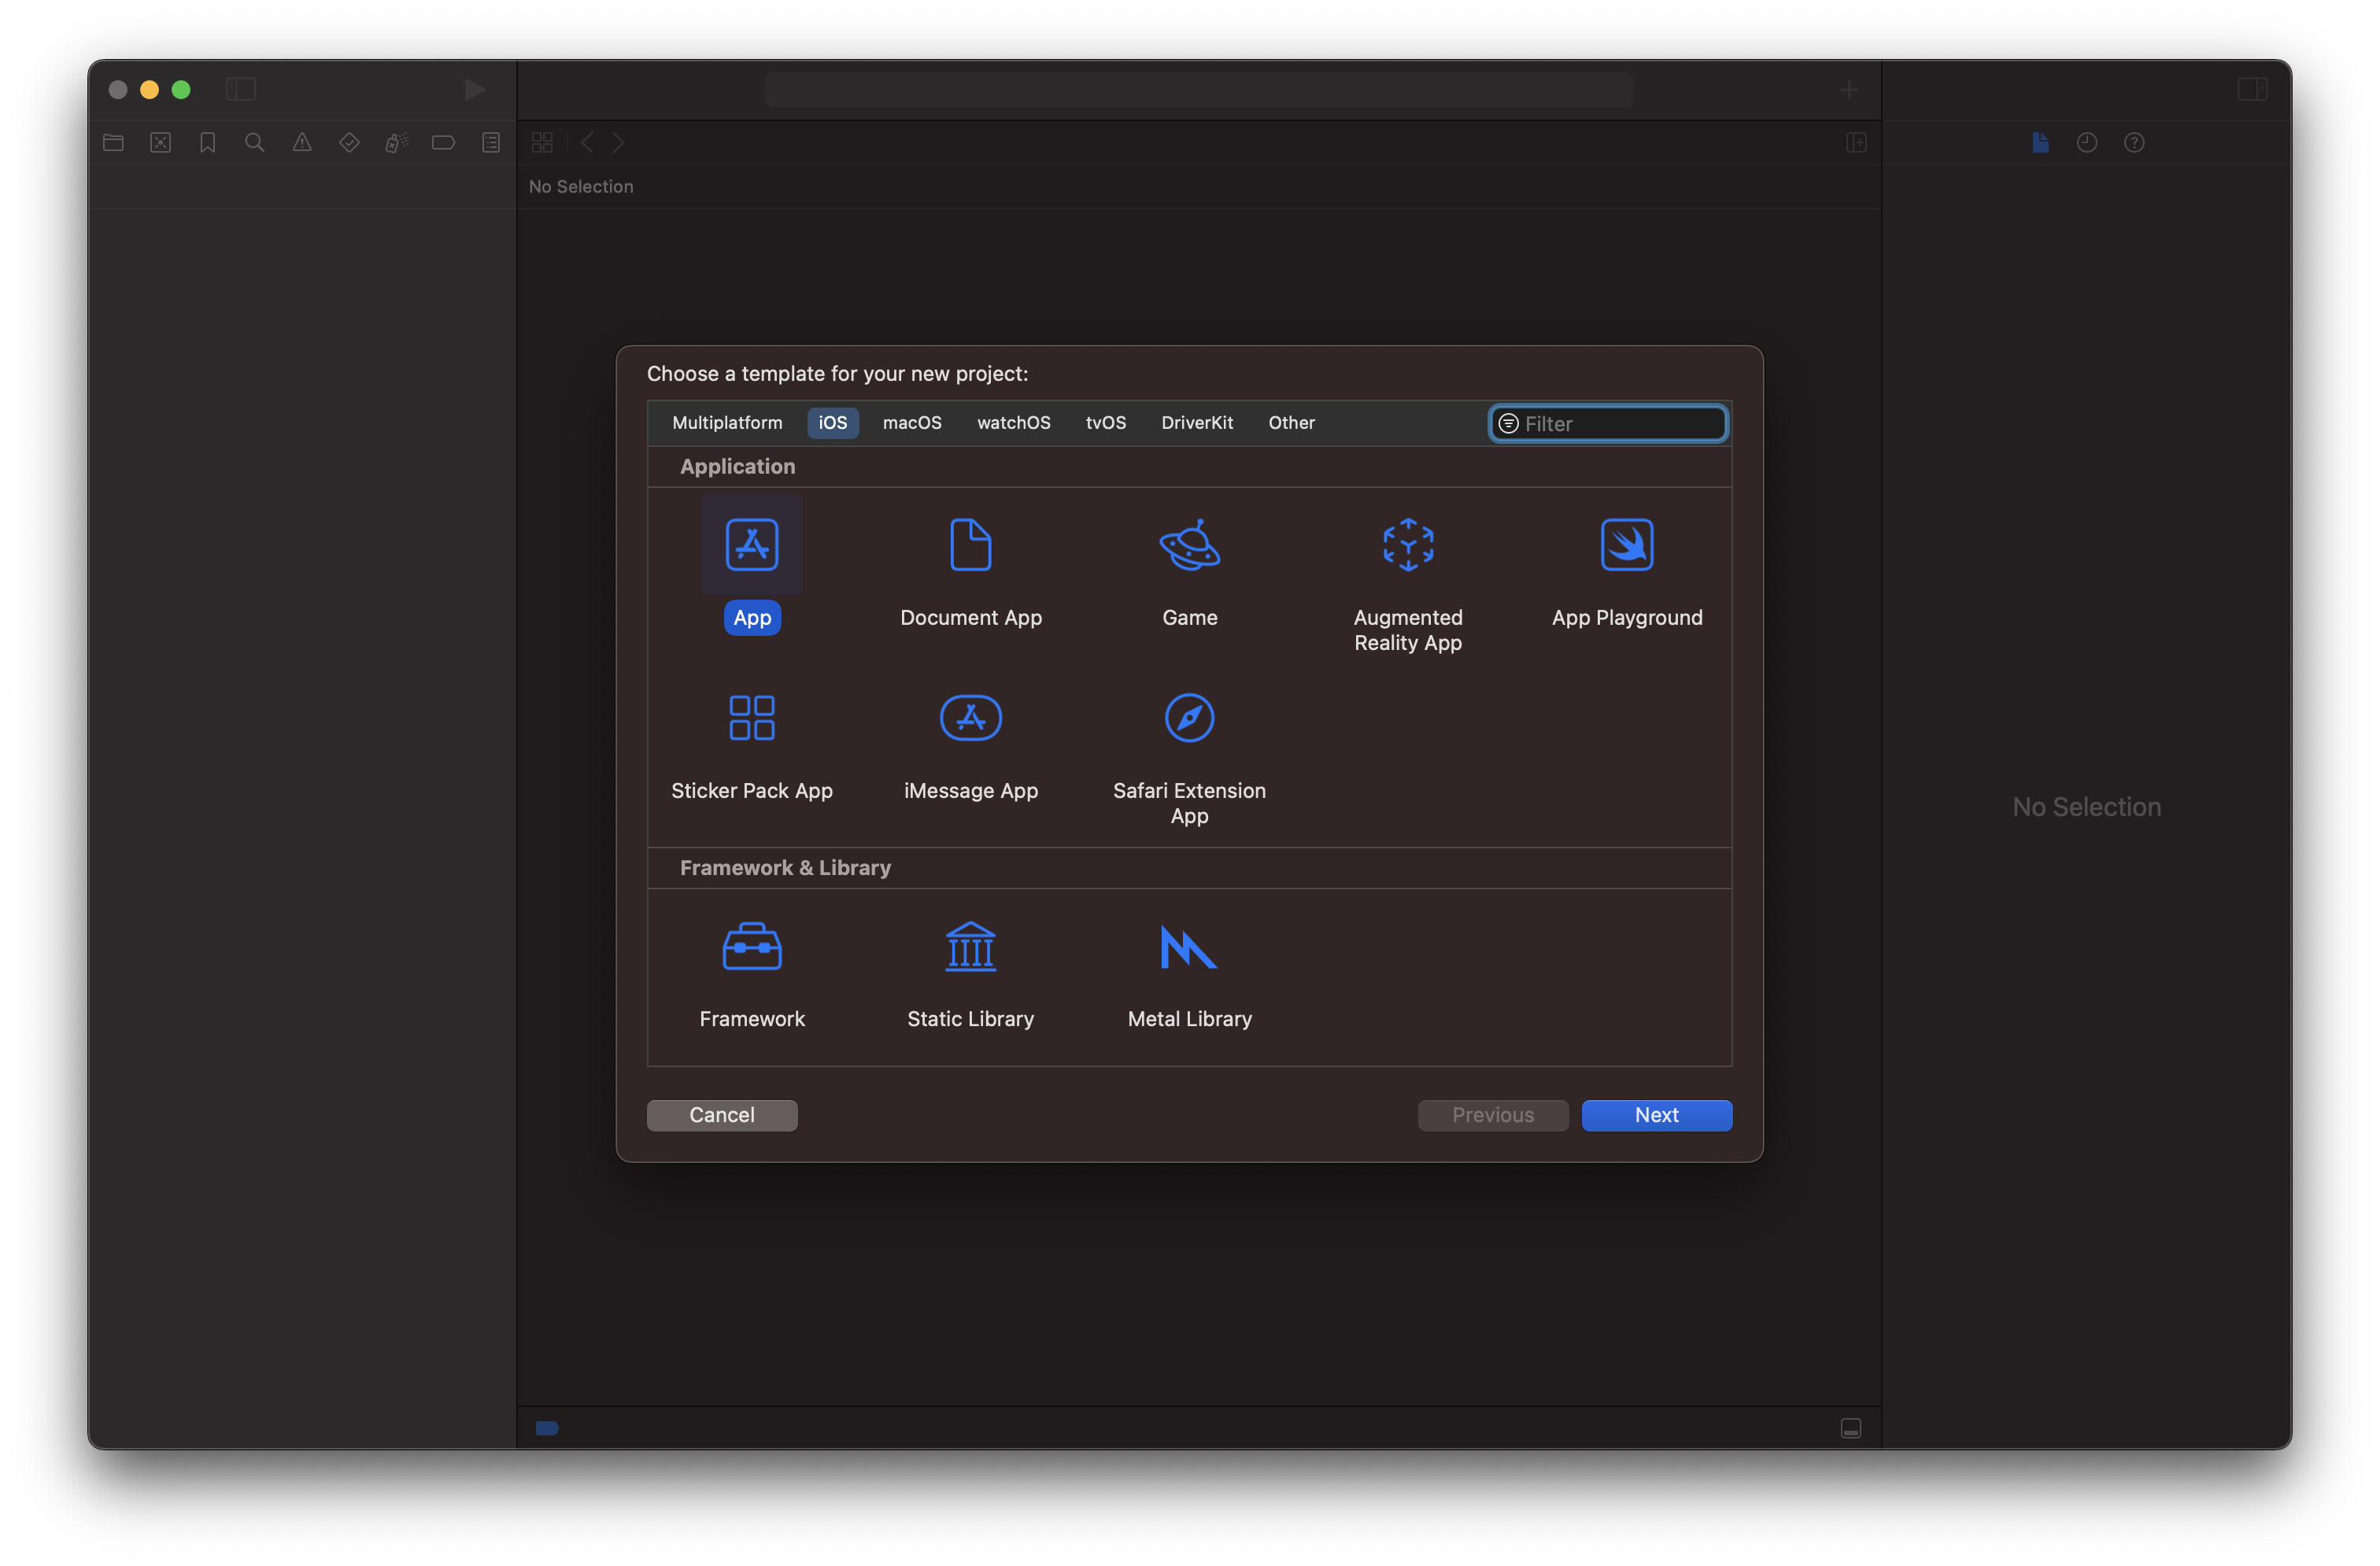Toggle the bottom debug area
Screen dimensions: 2380x1566
click(1850, 1428)
